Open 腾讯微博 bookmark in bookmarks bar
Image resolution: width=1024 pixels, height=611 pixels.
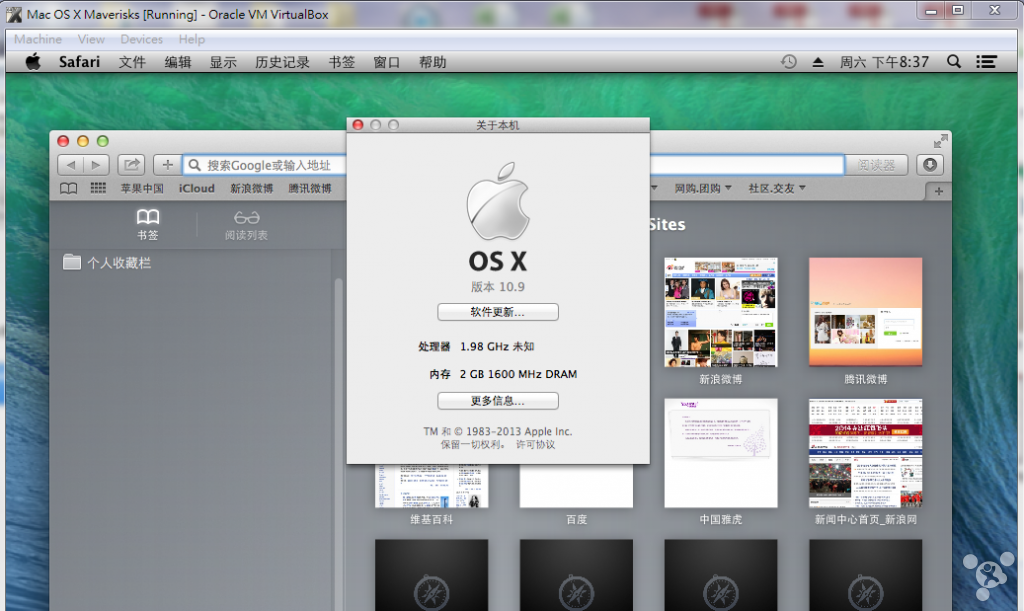point(310,189)
